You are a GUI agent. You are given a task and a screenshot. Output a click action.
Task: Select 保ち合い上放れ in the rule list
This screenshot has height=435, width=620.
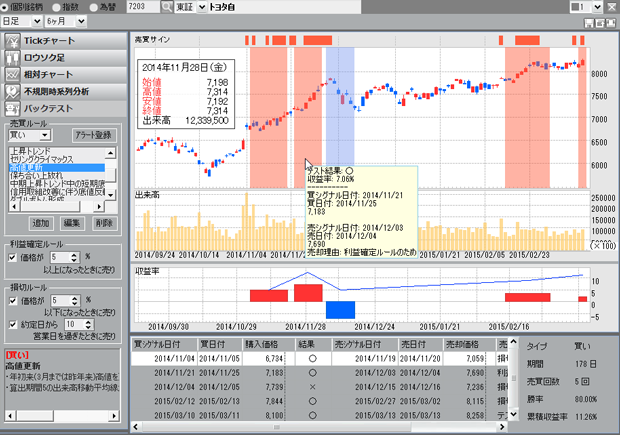(x=36, y=175)
